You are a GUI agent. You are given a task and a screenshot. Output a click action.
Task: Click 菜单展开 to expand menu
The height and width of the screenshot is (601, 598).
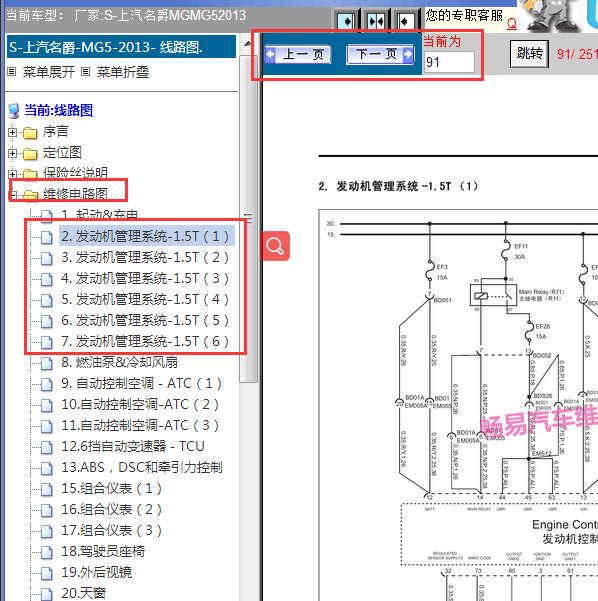click(x=48, y=72)
